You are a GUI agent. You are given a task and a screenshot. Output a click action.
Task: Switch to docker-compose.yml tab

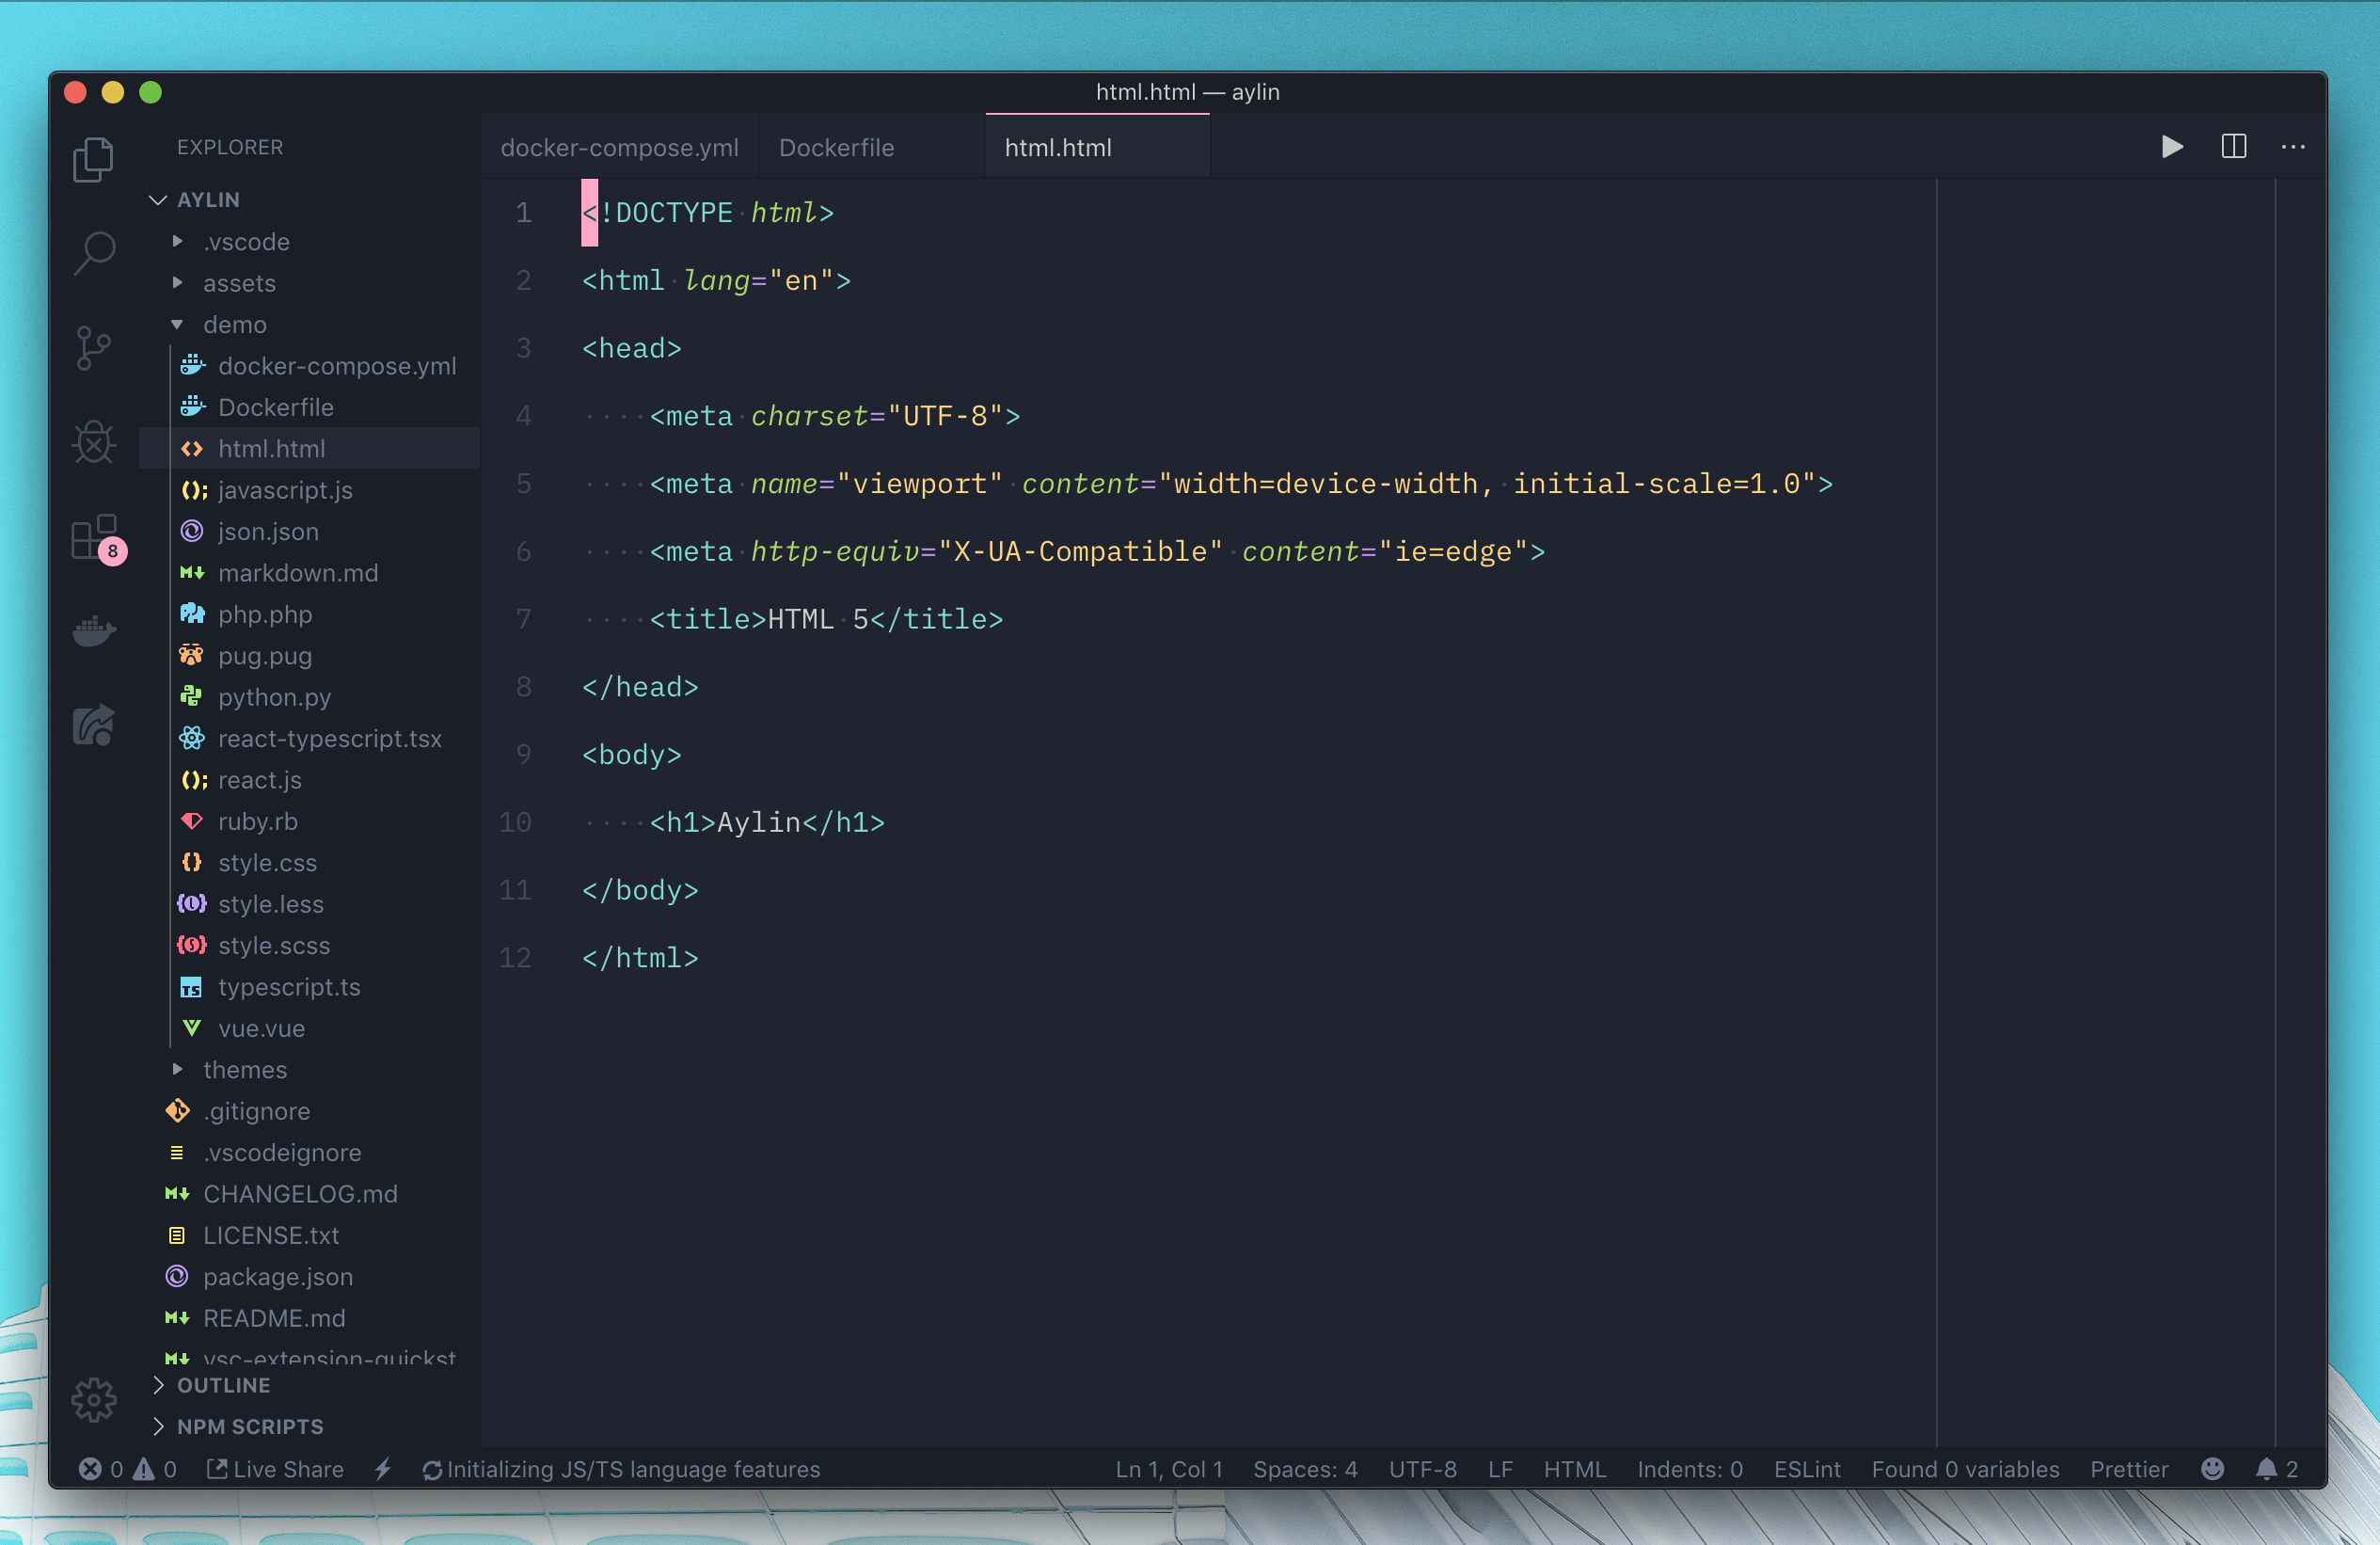[x=619, y=147]
